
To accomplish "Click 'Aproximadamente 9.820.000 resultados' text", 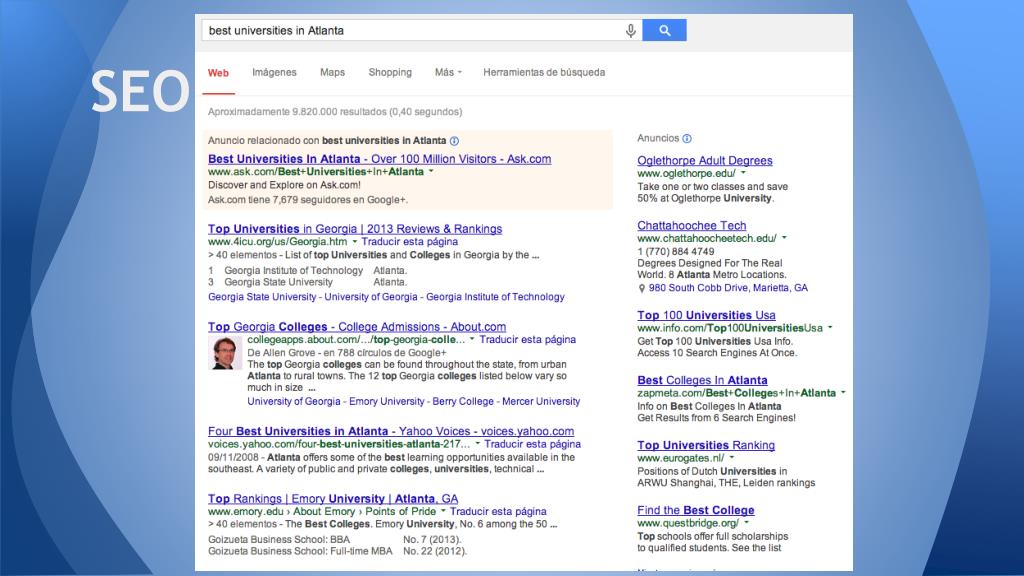I will [x=335, y=112].
